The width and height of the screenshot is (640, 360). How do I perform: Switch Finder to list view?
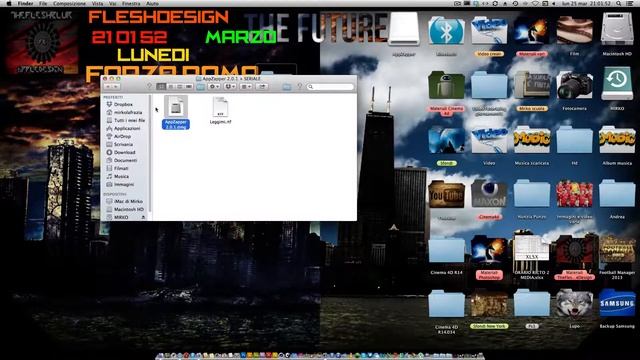pyautogui.click(x=171, y=87)
